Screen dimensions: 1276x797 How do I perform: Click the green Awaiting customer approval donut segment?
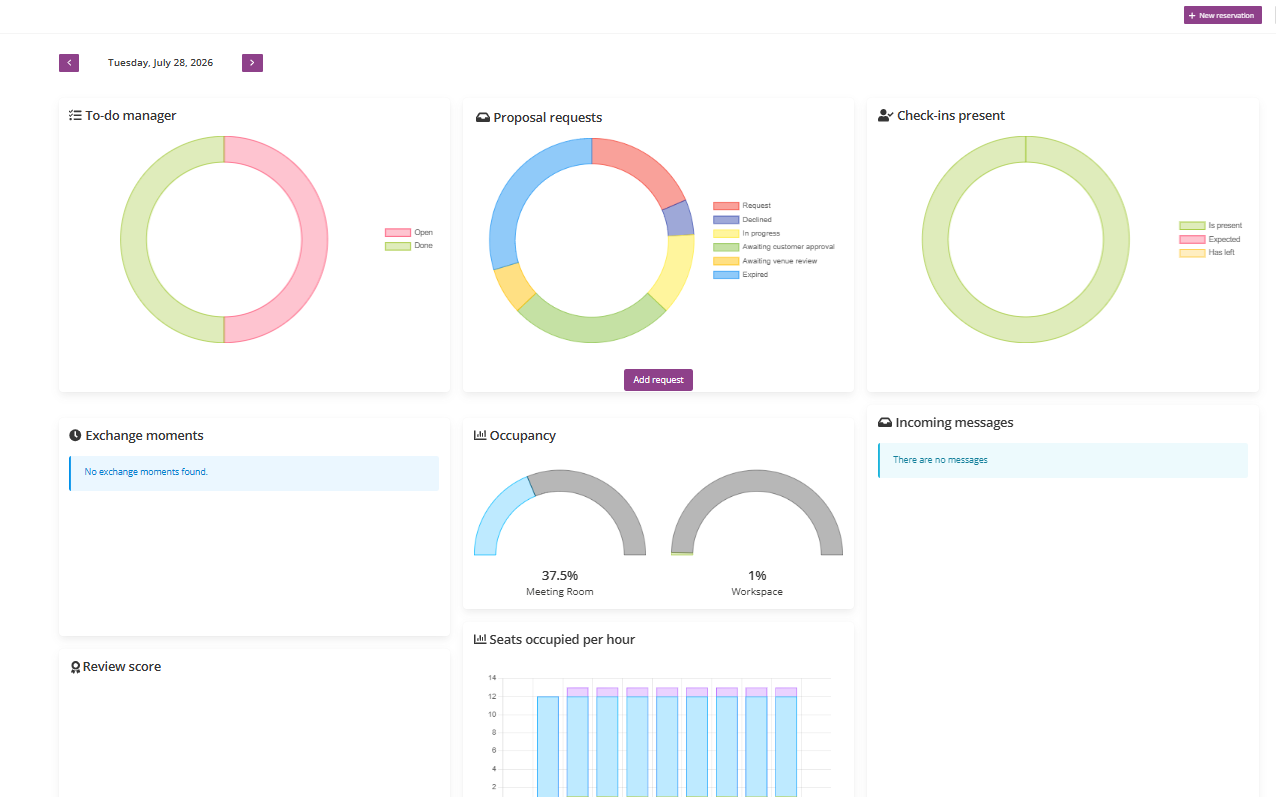point(591,321)
